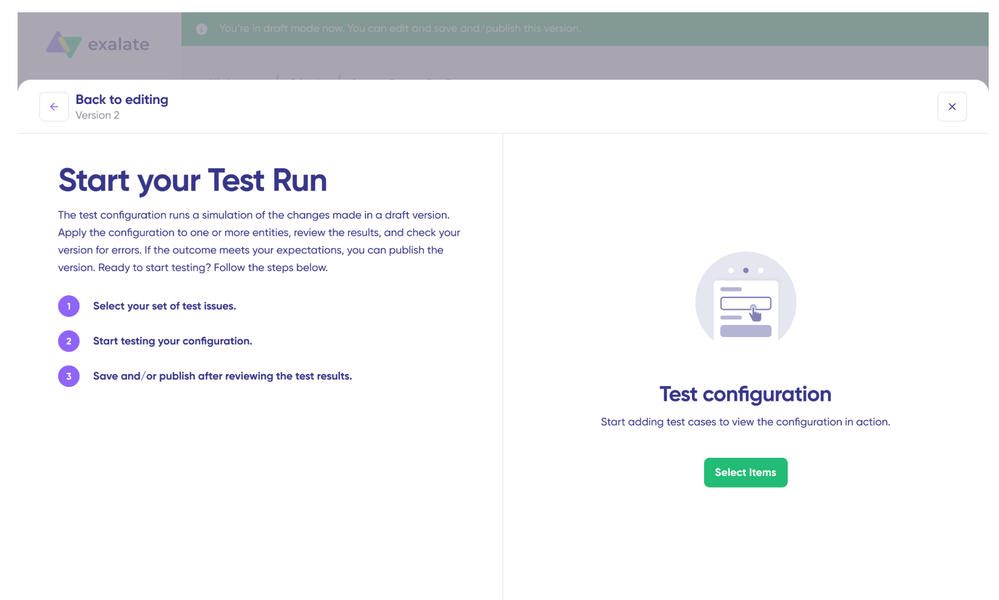The height and width of the screenshot is (600, 999).
Task: Click 'Select your set of test issues.' text
Action: coord(164,306)
